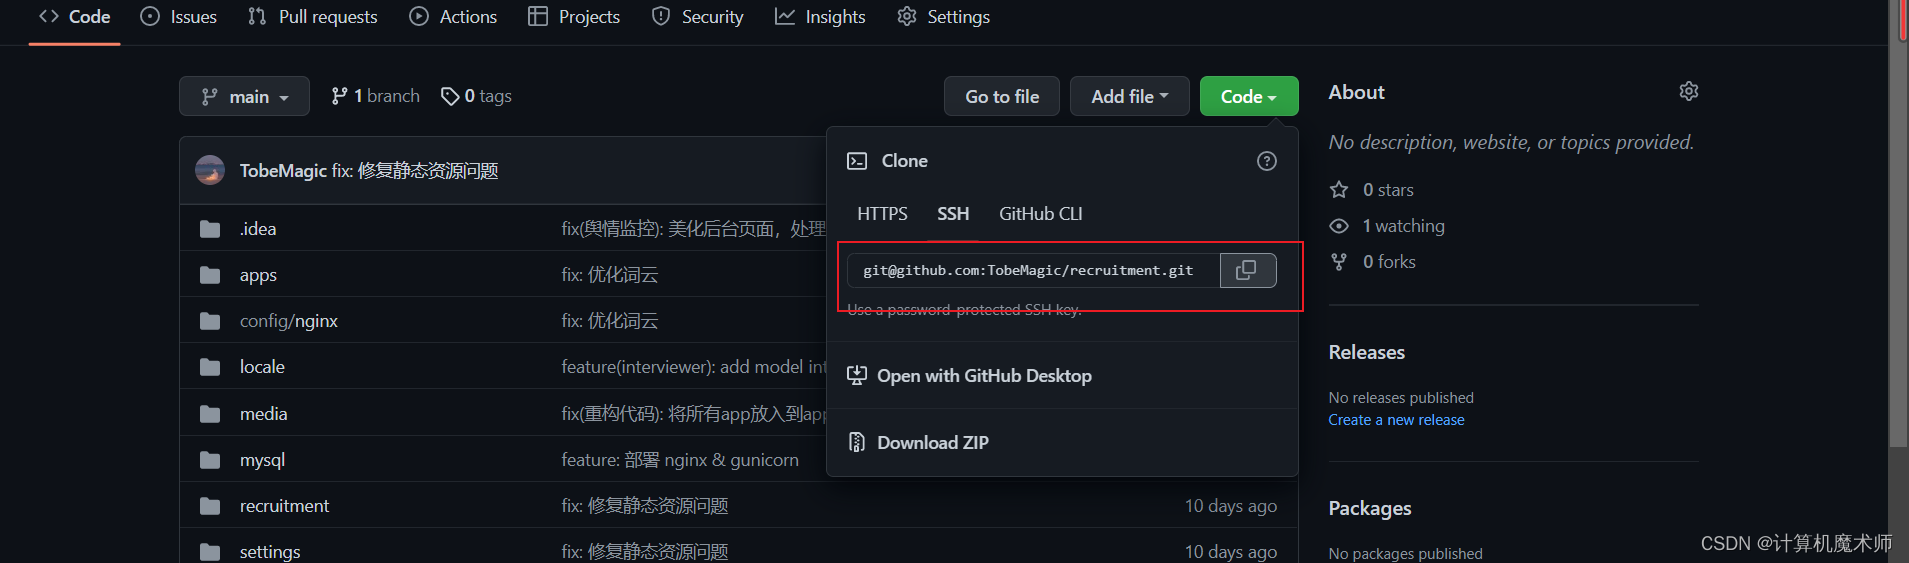Click the GitHub Desktop download icon

(857, 376)
